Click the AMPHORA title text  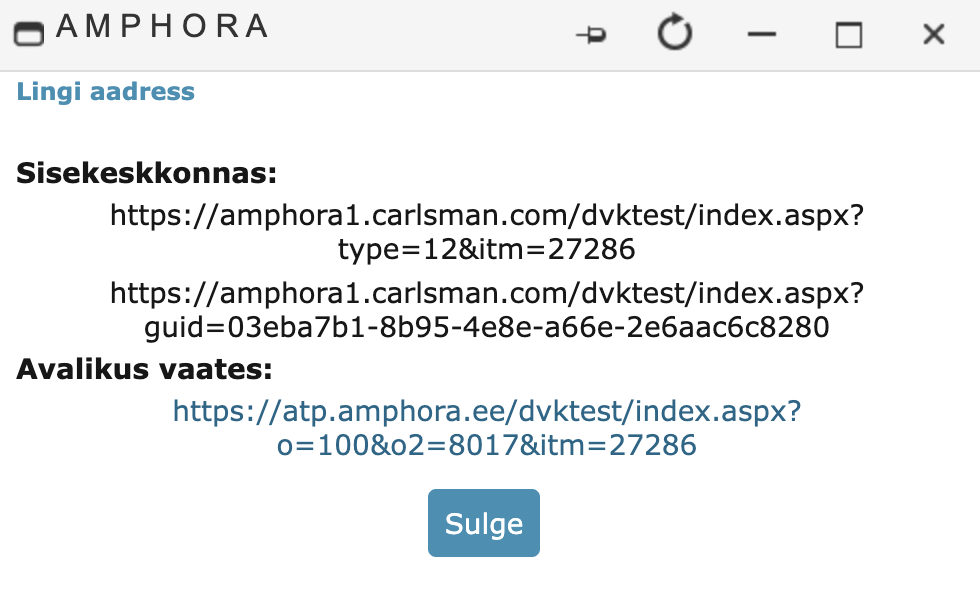pyautogui.click(x=162, y=26)
